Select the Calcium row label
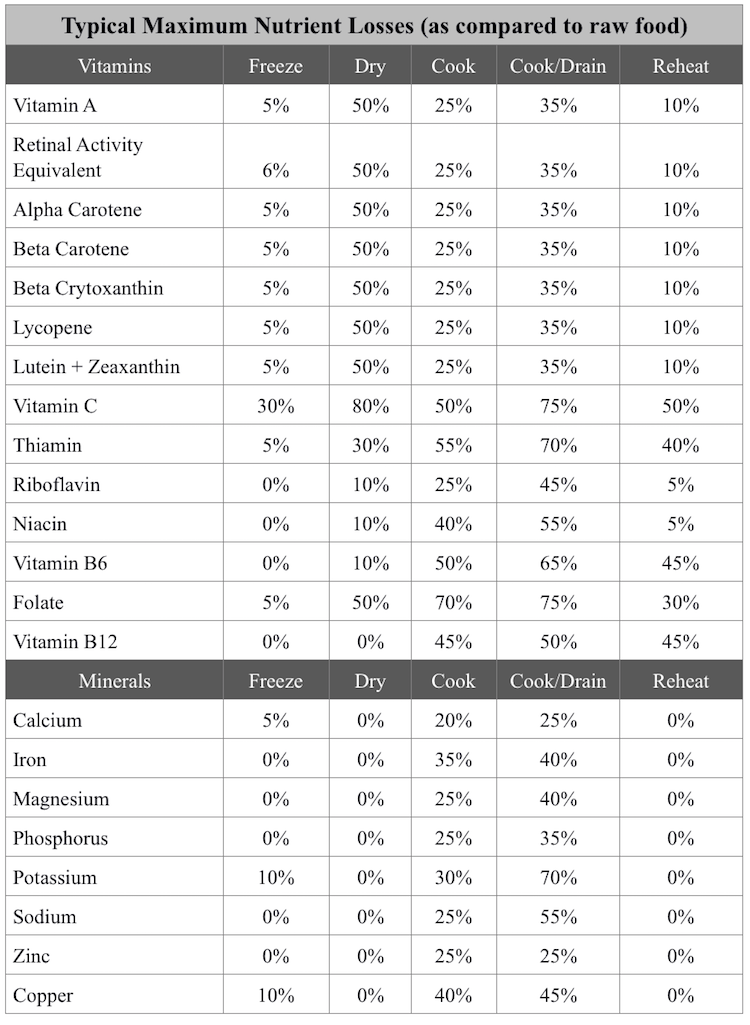Viewport: 750px width, 1025px height. [x=47, y=720]
